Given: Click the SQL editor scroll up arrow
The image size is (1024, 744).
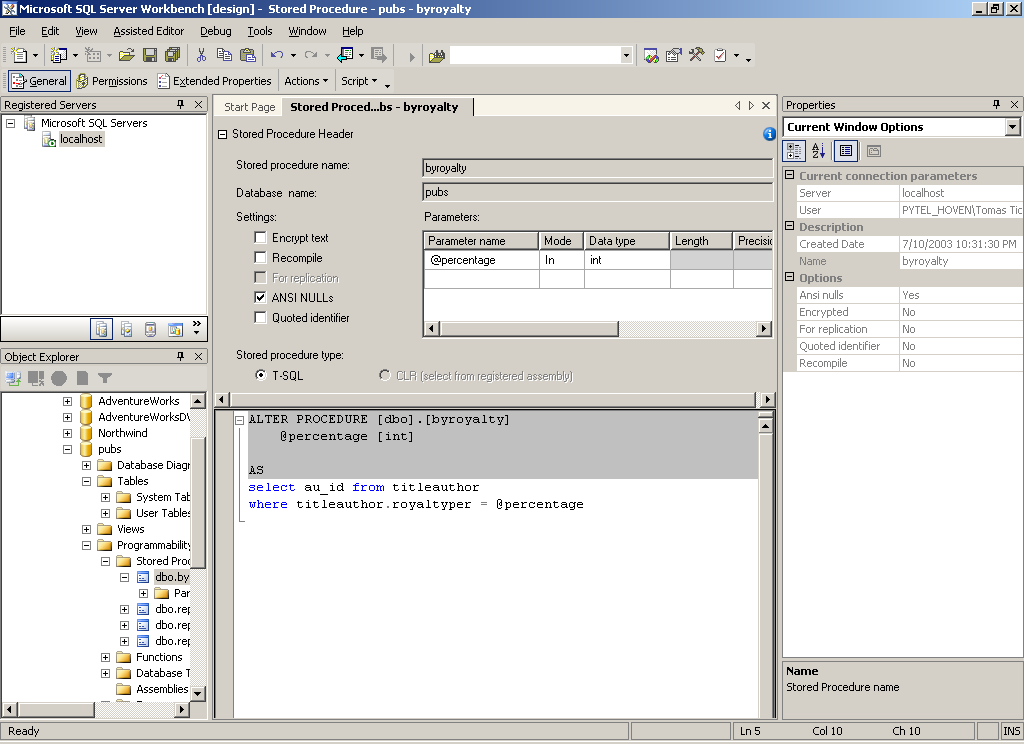Looking at the screenshot, I should 765,426.
